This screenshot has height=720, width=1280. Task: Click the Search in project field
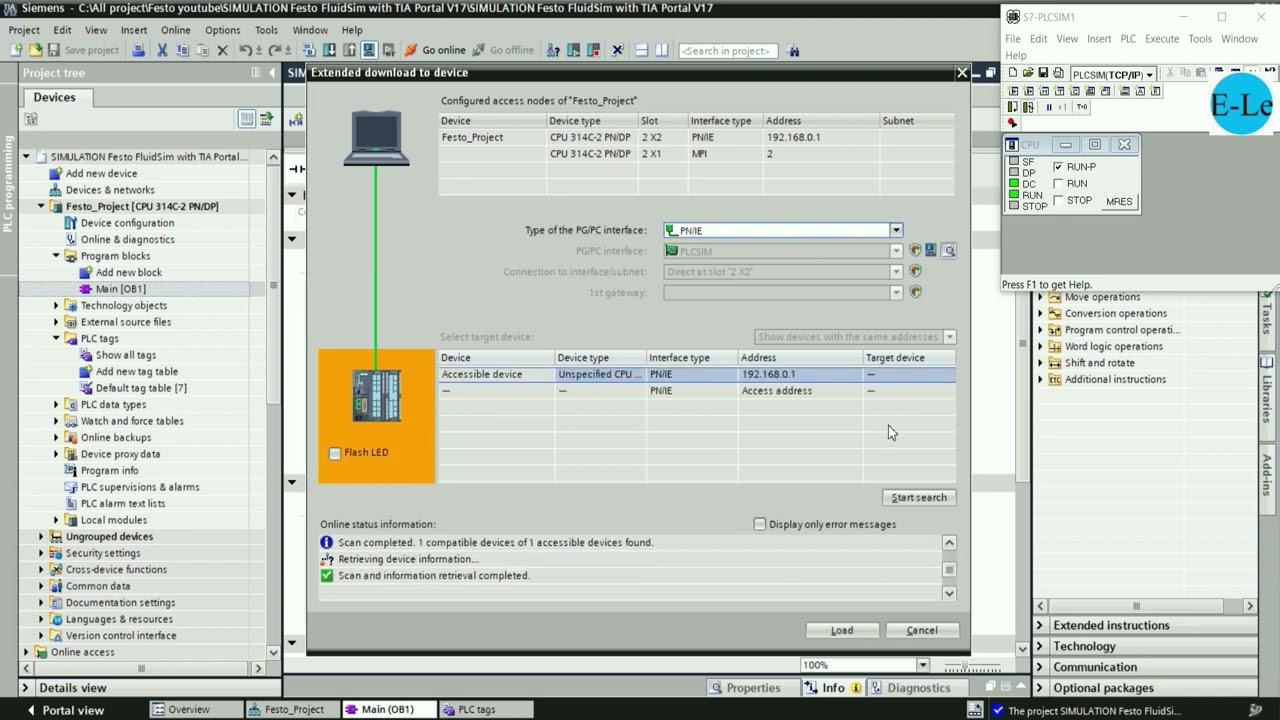click(728, 51)
